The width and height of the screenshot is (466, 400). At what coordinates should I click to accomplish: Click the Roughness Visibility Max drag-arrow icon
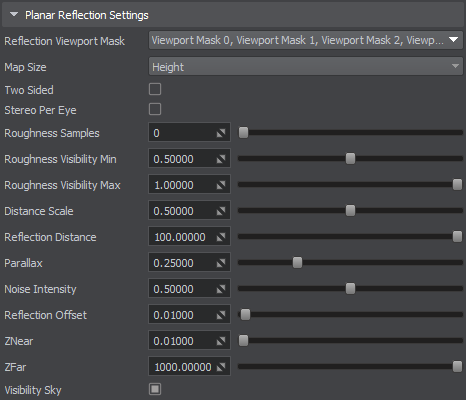[221, 185]
